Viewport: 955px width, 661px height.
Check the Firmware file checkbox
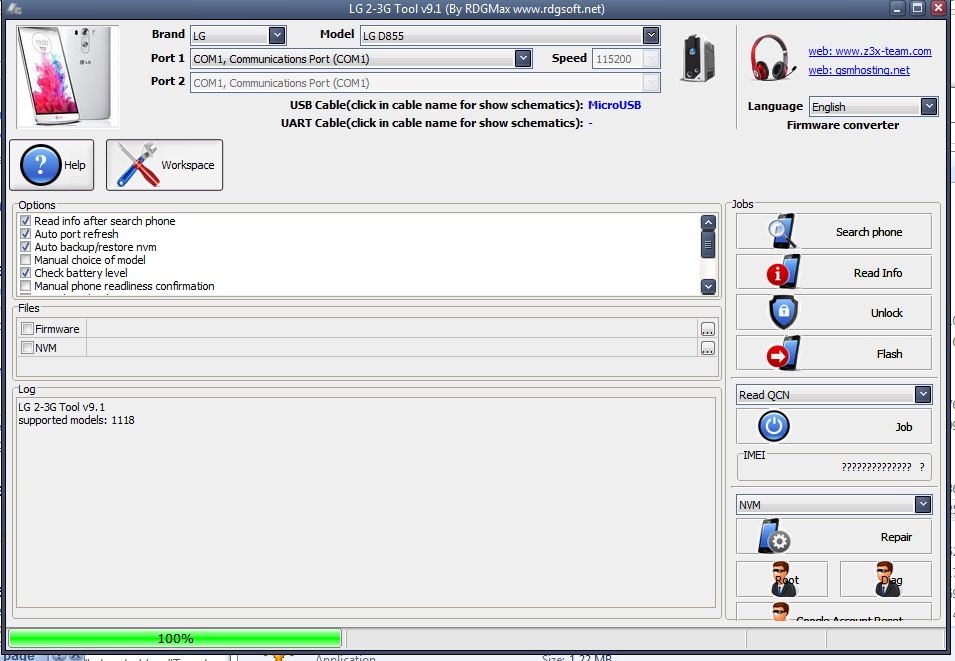pyautogui.click(x=27, y=328)
